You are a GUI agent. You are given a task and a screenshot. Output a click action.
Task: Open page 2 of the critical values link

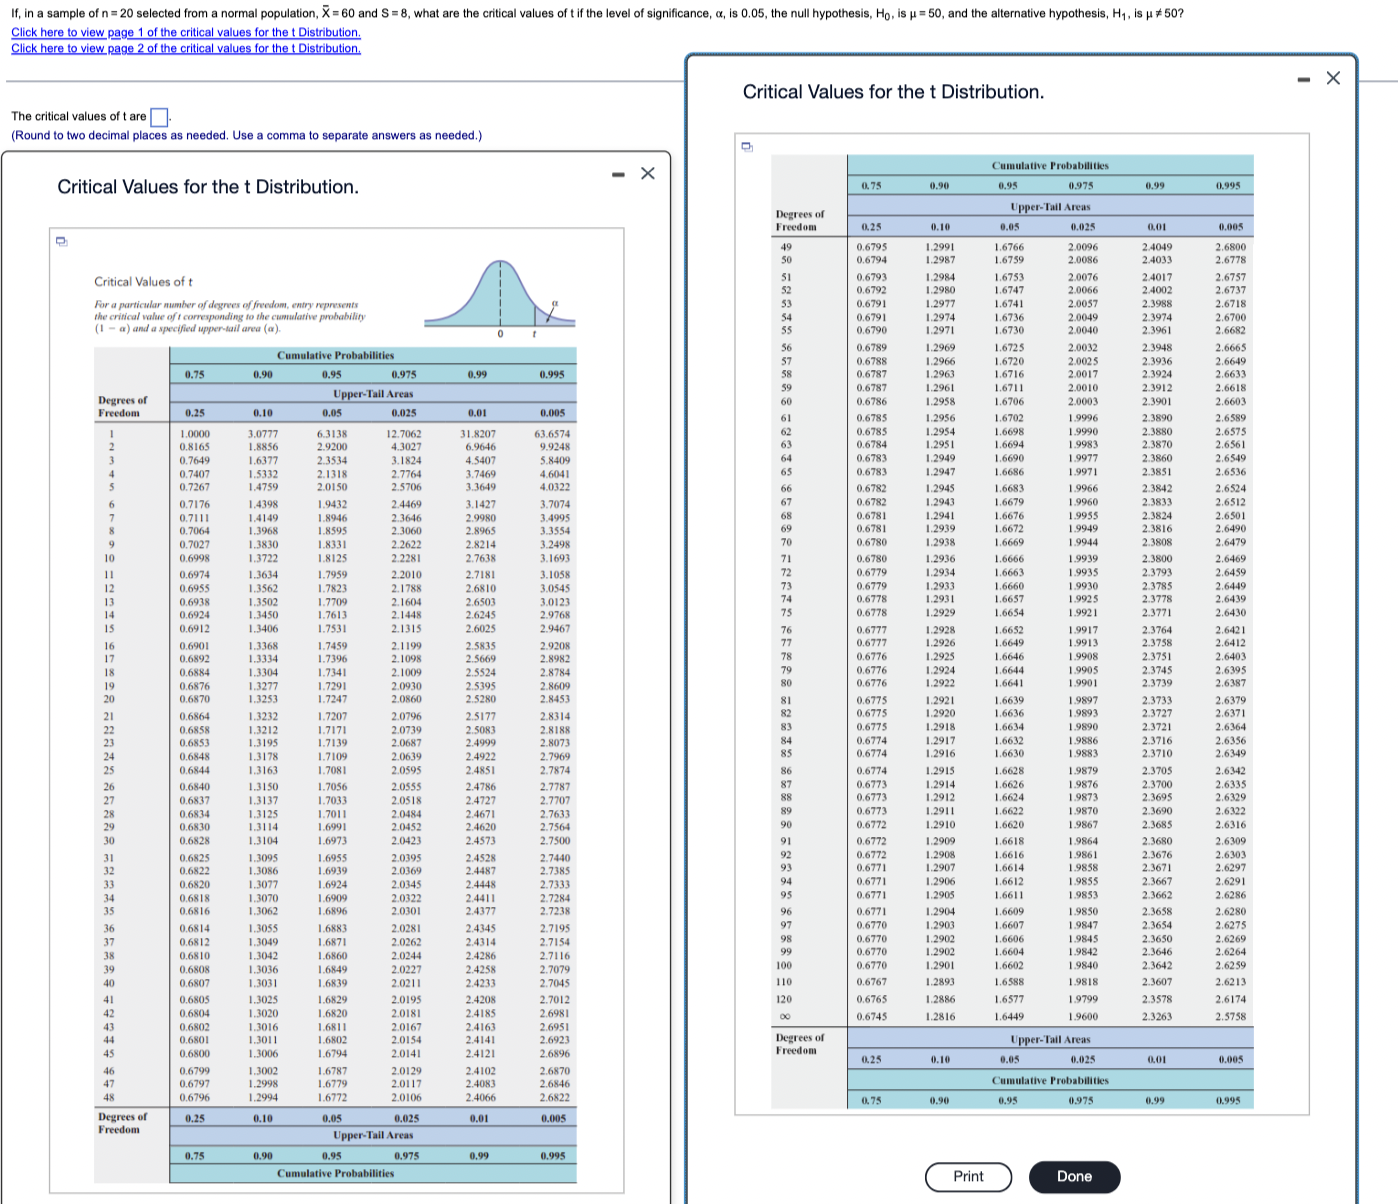coord(186,48)
